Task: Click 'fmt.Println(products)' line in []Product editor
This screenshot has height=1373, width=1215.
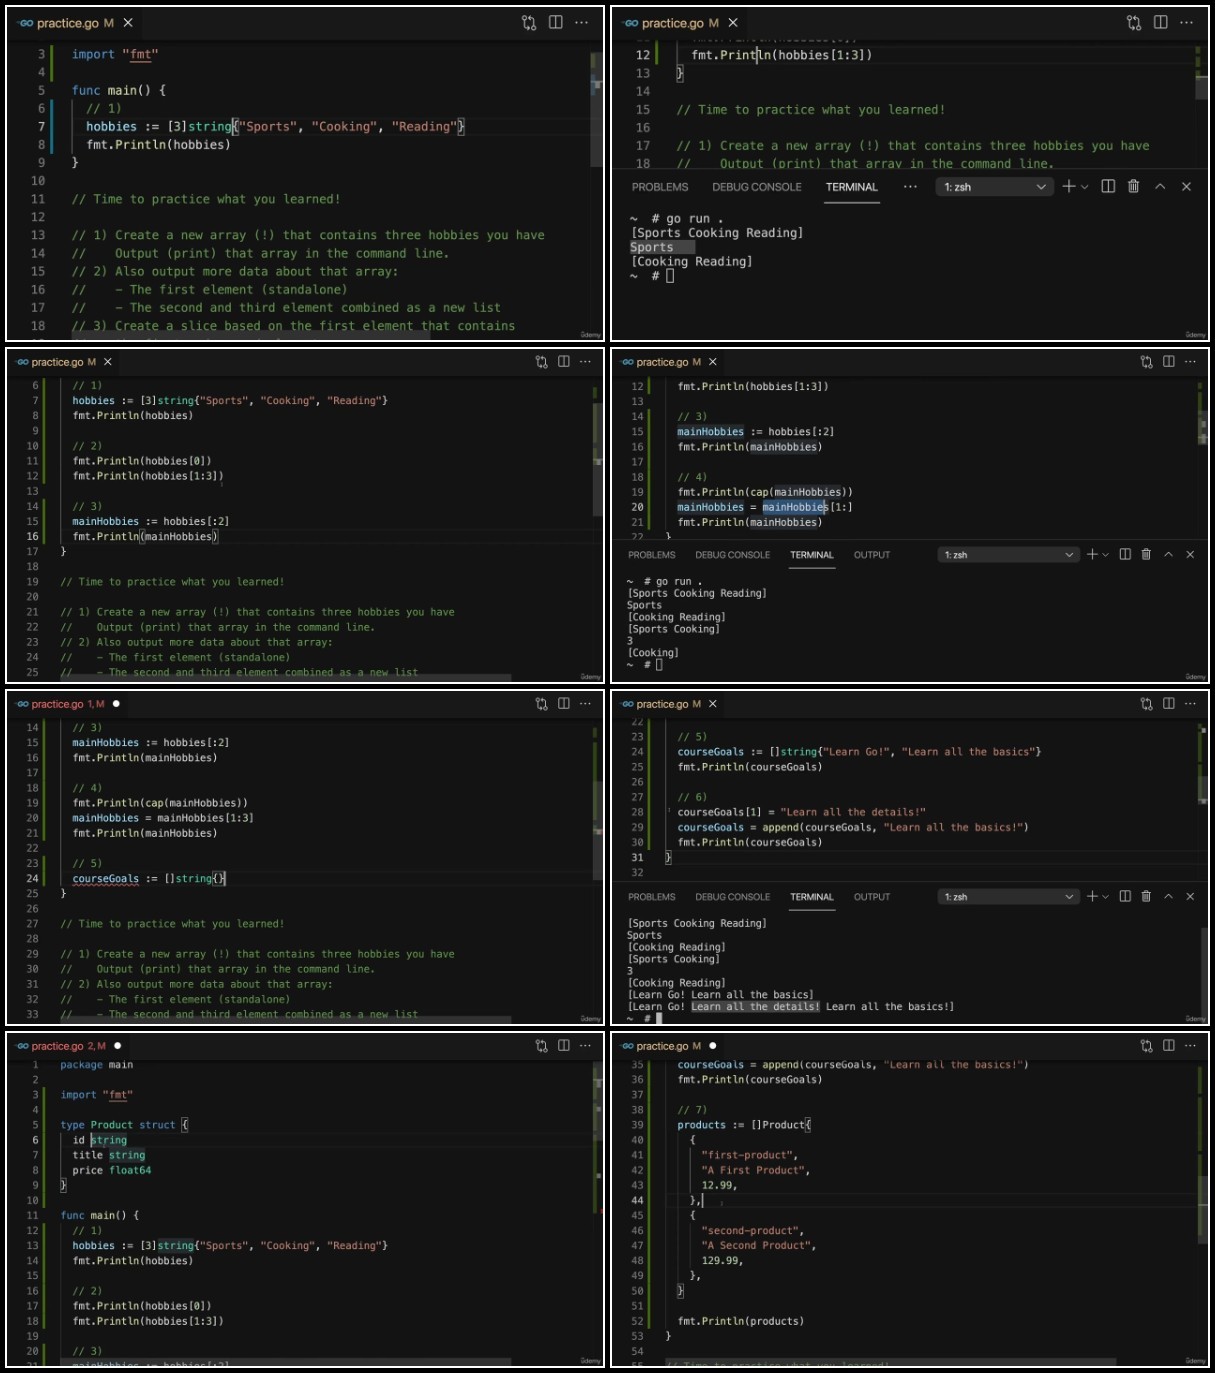Action: click(x=740, y=1321)
